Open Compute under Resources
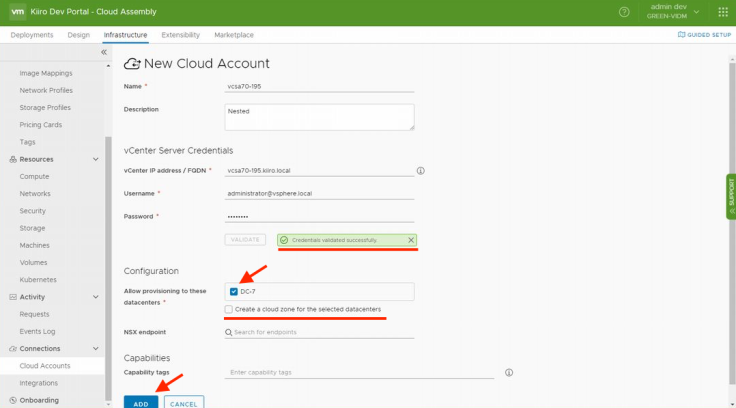The image size is (736, 408). click(34, 177)
